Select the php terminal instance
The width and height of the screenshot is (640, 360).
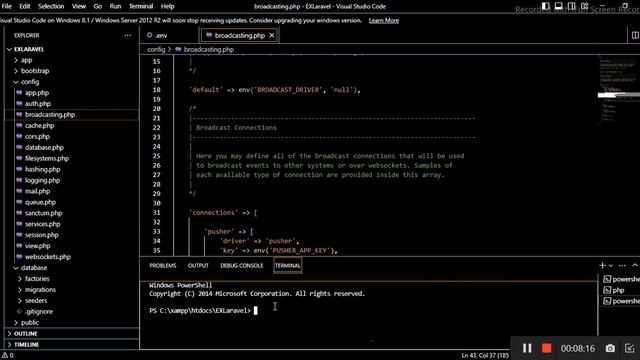point(619,290)
